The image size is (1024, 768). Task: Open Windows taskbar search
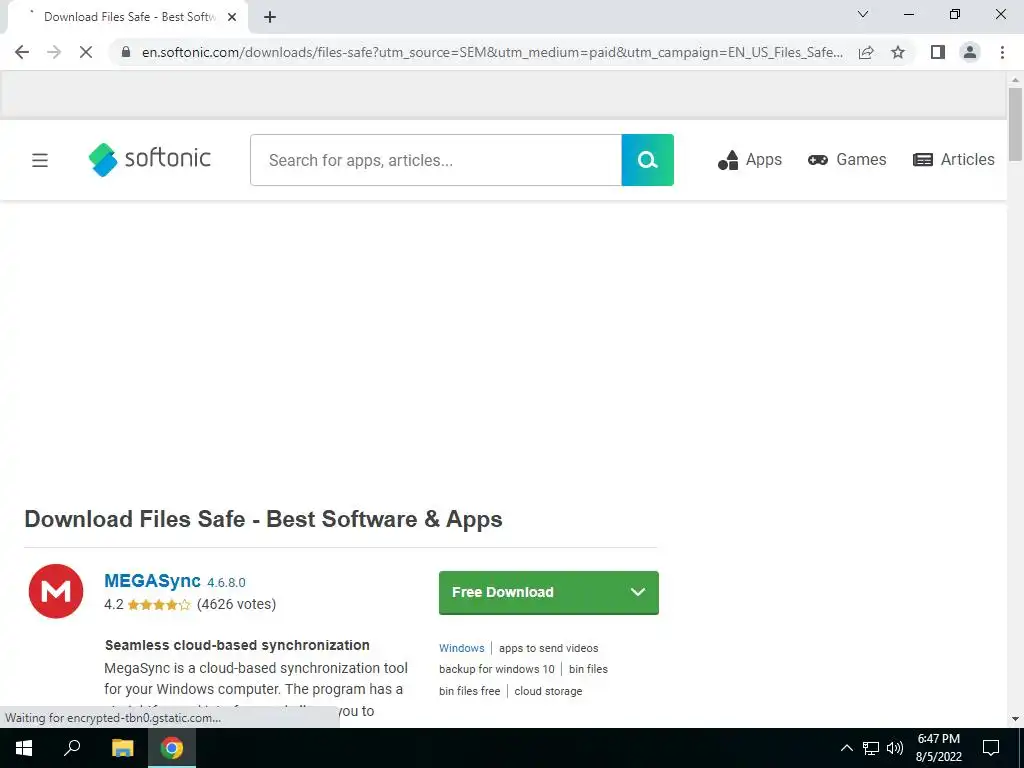coord(72,748)
